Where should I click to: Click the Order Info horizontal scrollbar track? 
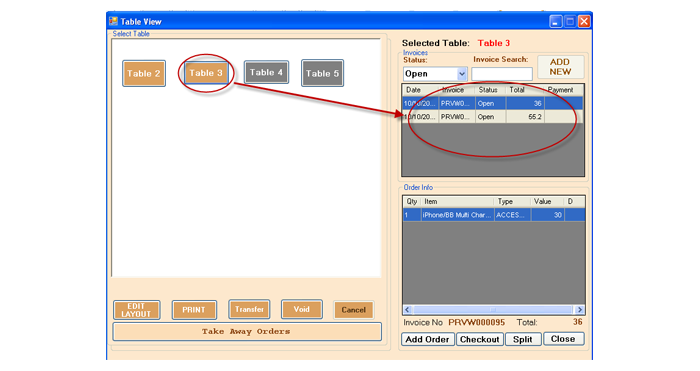click(493, 309)
